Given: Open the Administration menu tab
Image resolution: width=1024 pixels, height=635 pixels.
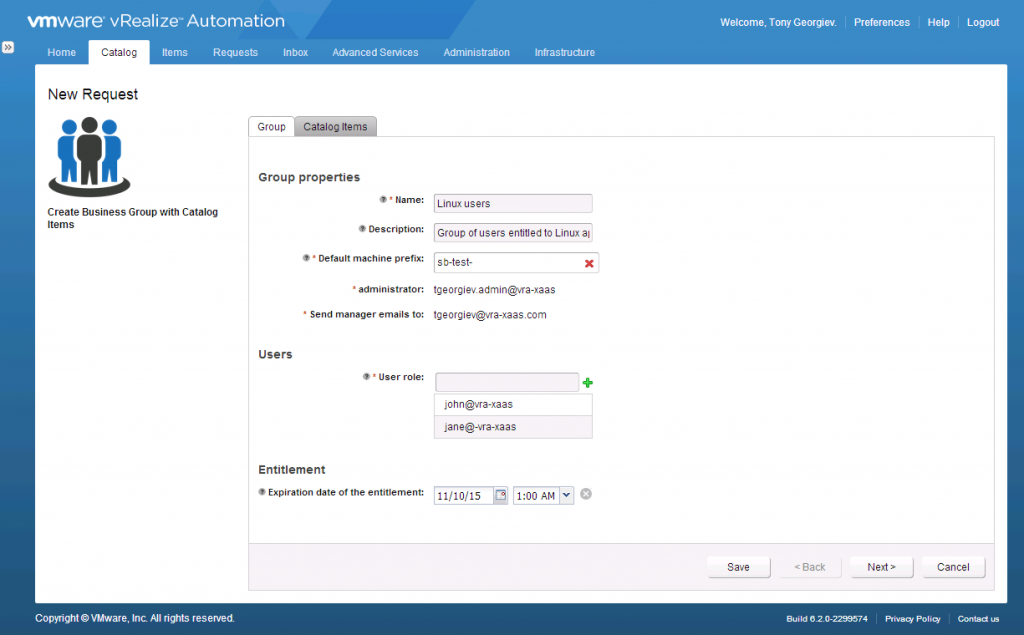Looking at the screenshot, I should tap(476, 52).
